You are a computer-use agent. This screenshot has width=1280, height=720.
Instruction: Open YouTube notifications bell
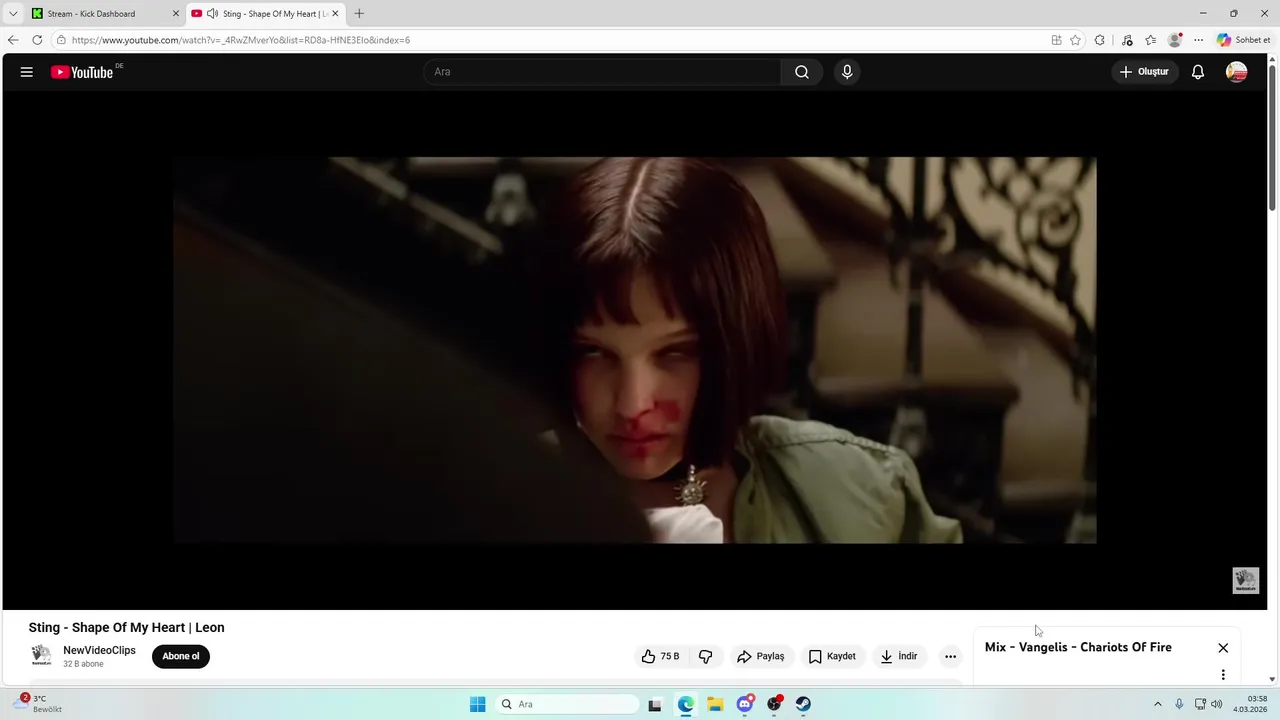pyautogui.click(x=1198, y=72)
